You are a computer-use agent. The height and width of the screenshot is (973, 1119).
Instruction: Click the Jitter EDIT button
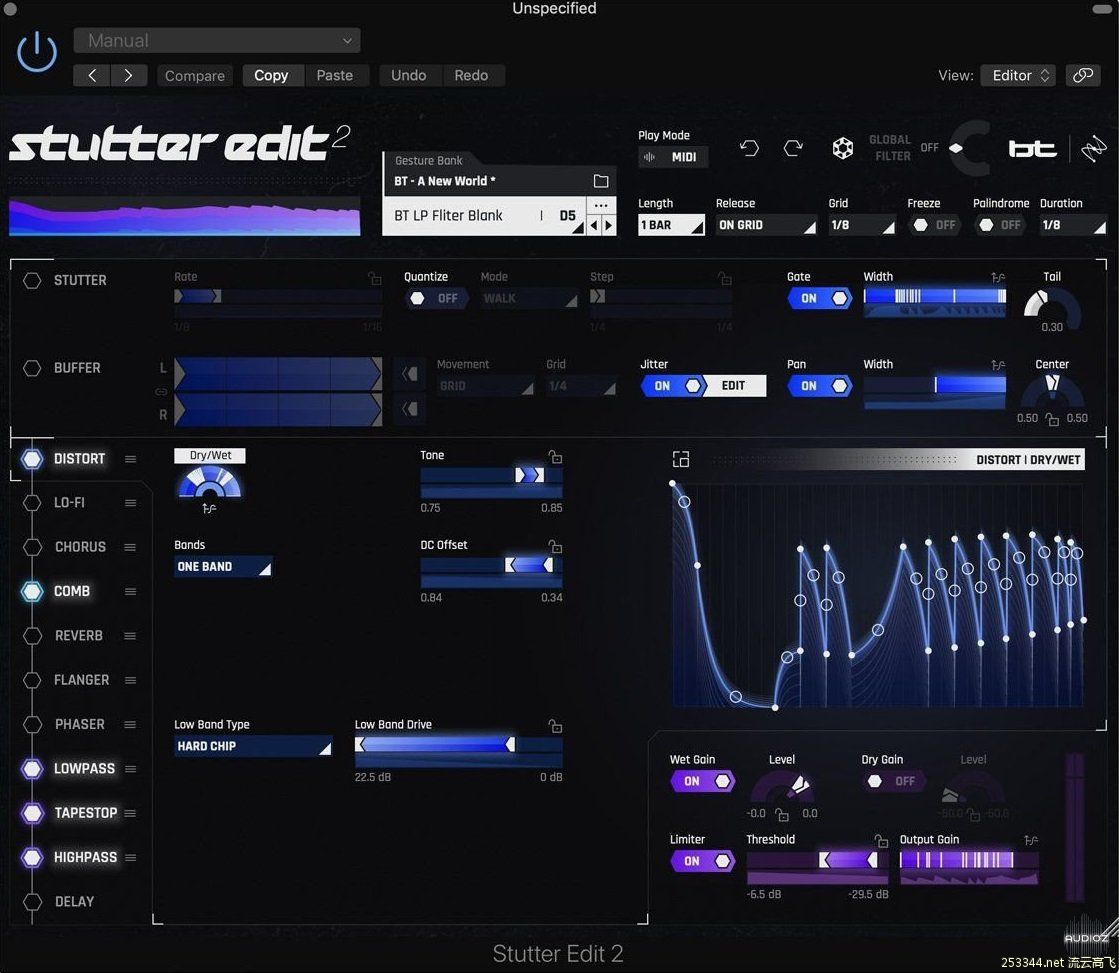tap(734, 386)
